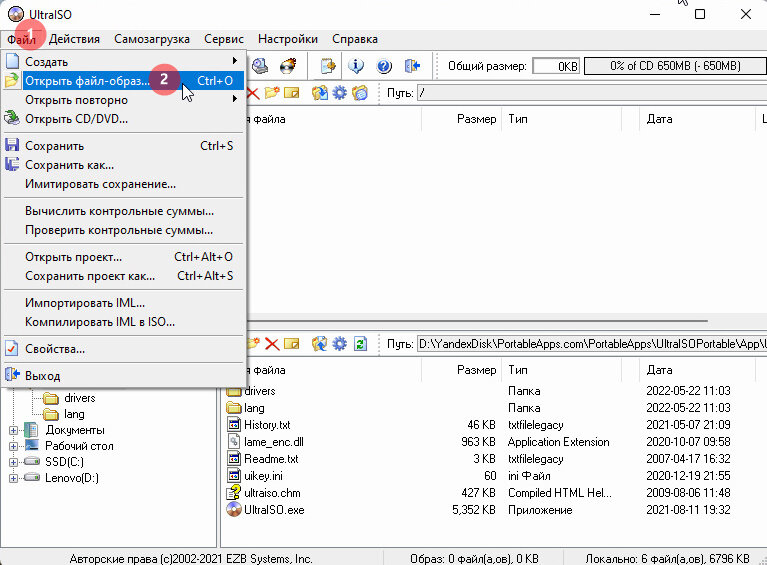
Task: Expand the Открыть повторно submenu
Action: 123,100
